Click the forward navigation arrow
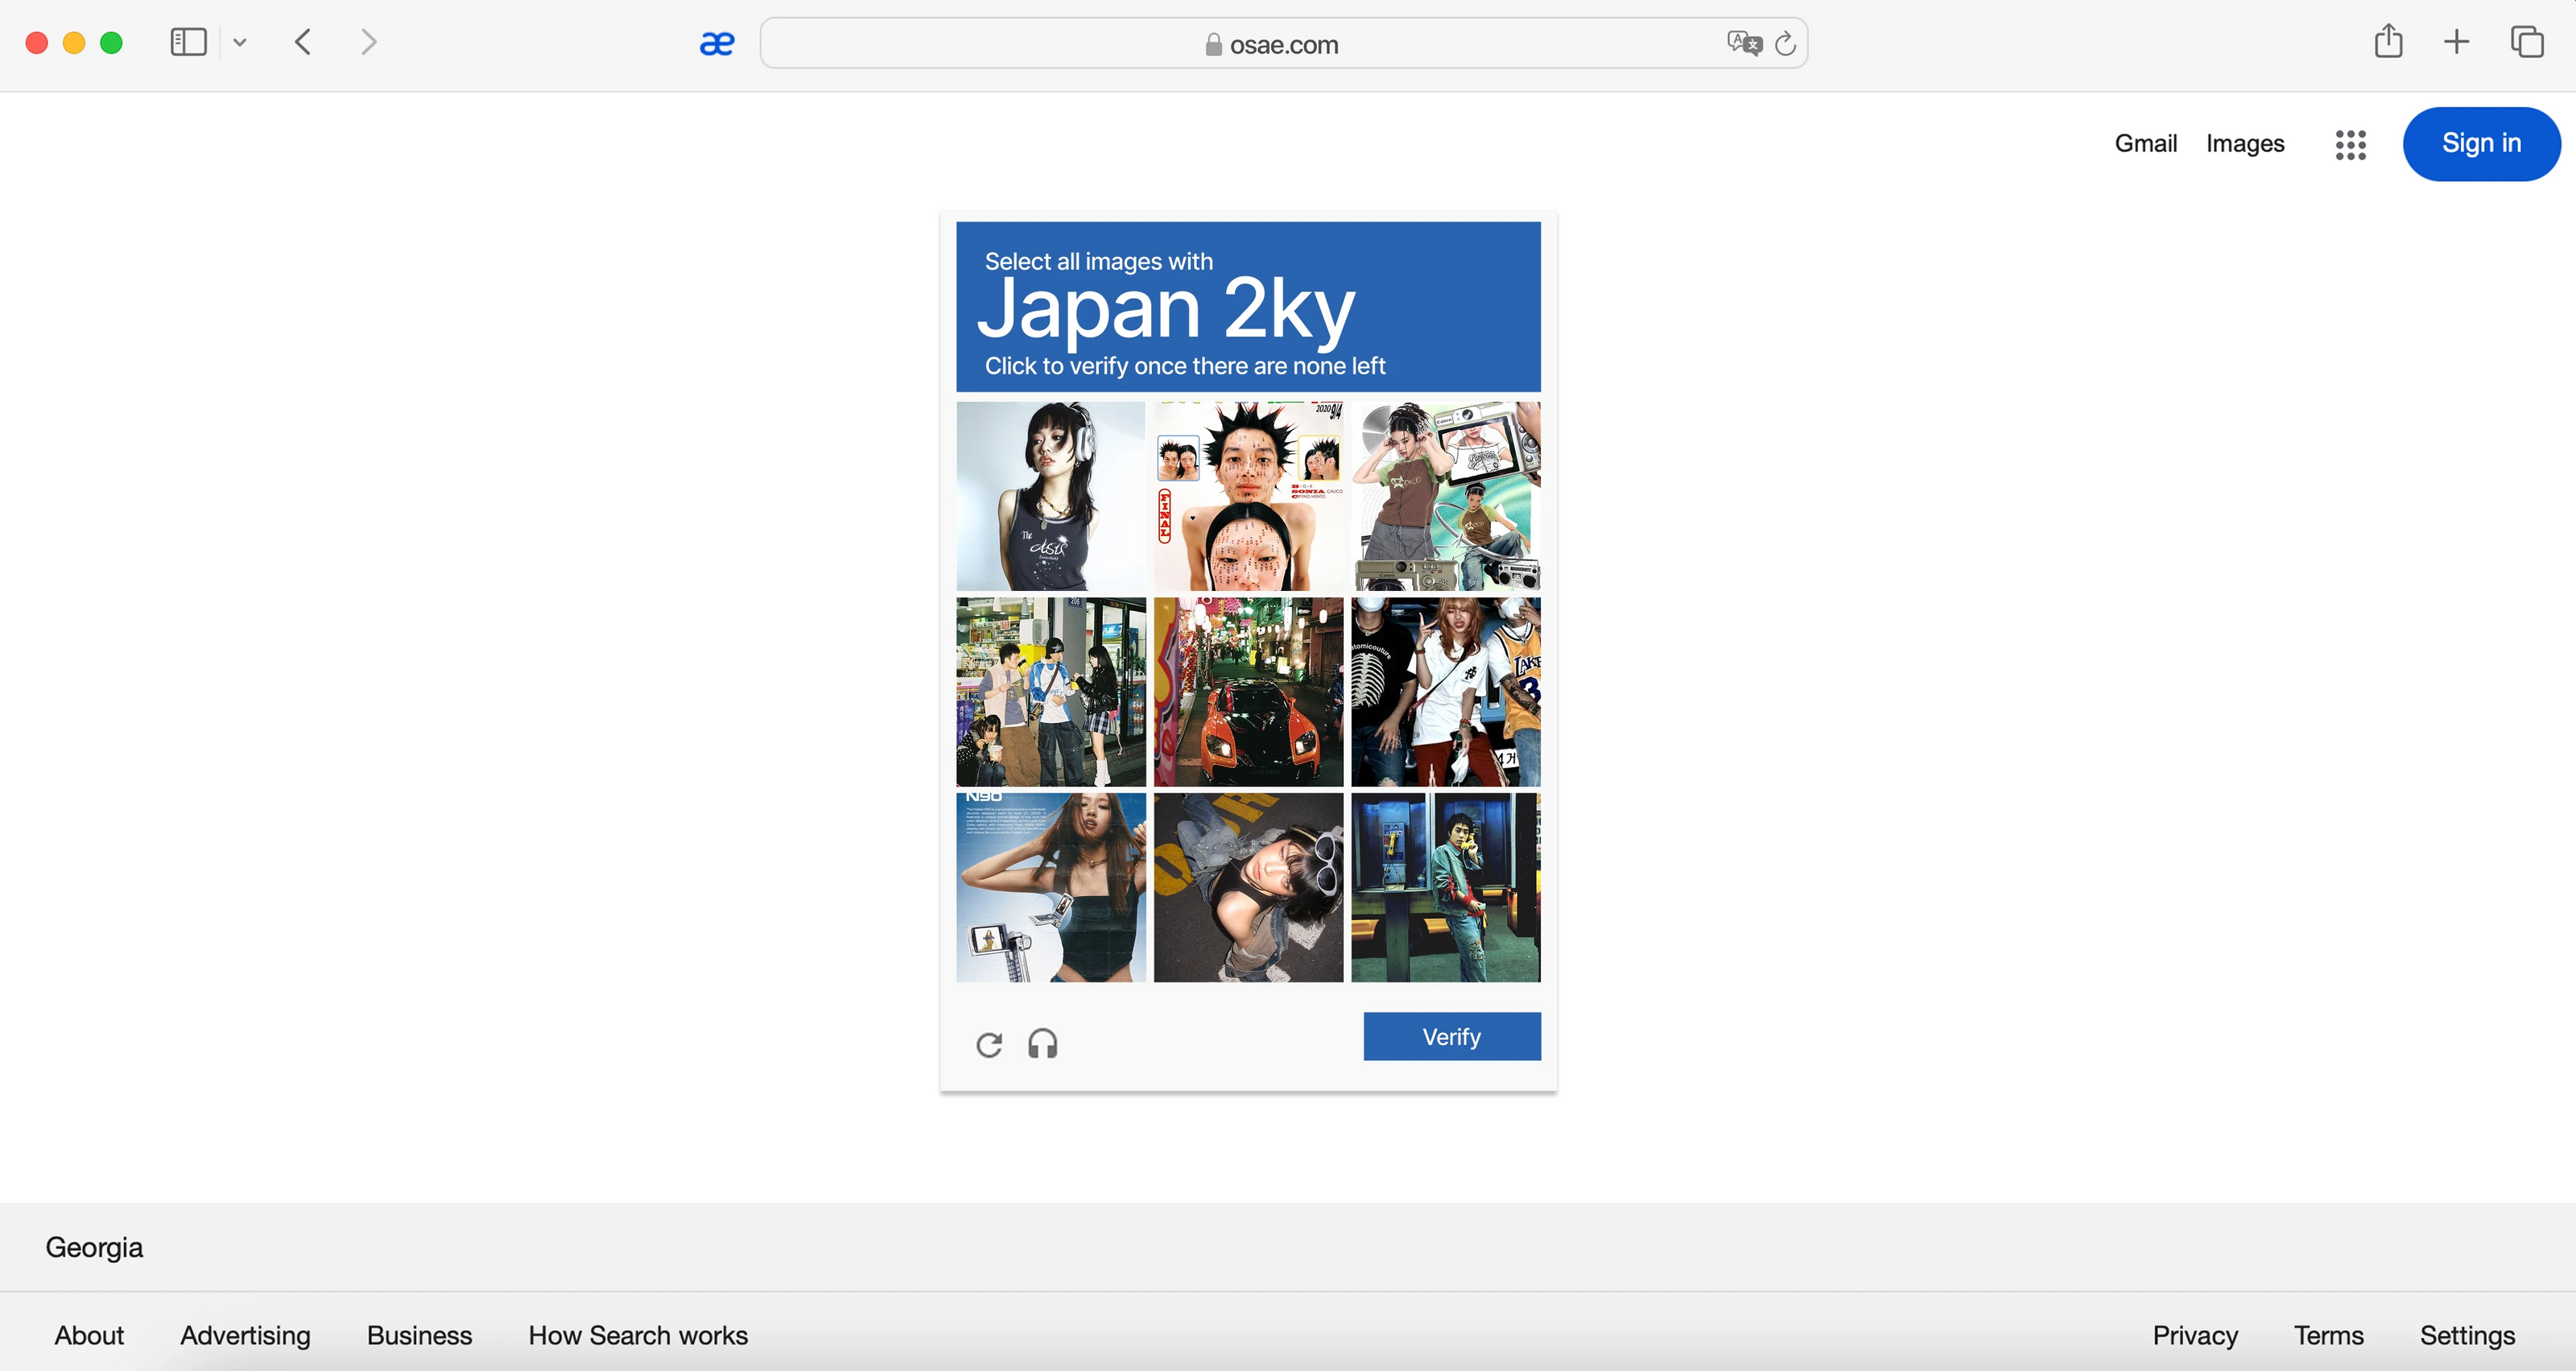This screenshot has width=2576, height=1371. [x=368, y=42]
